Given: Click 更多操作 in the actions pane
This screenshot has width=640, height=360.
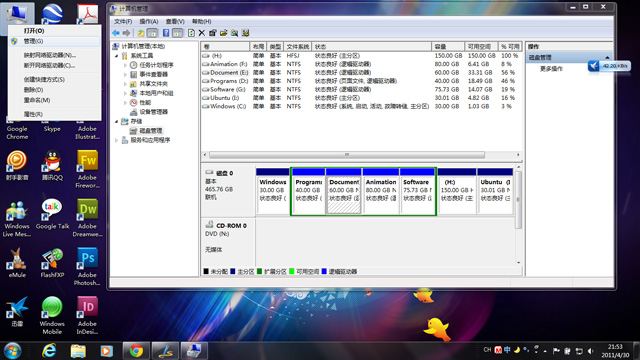Looking at the screenshot, I should click(551, 69).
